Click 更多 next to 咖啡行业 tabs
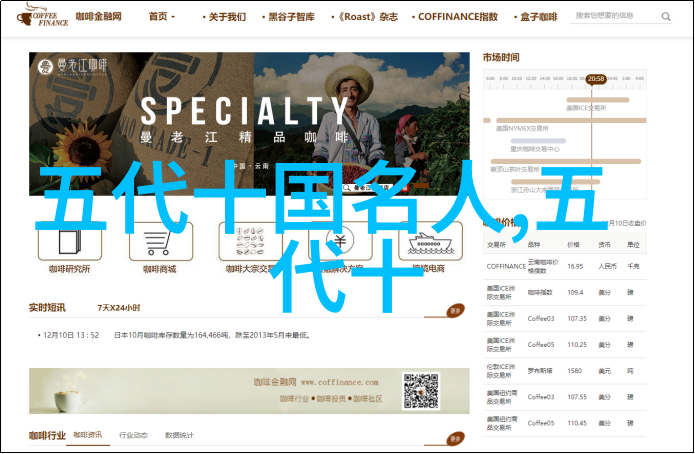This screenshot has width=695, height=454. pos(455,438)
